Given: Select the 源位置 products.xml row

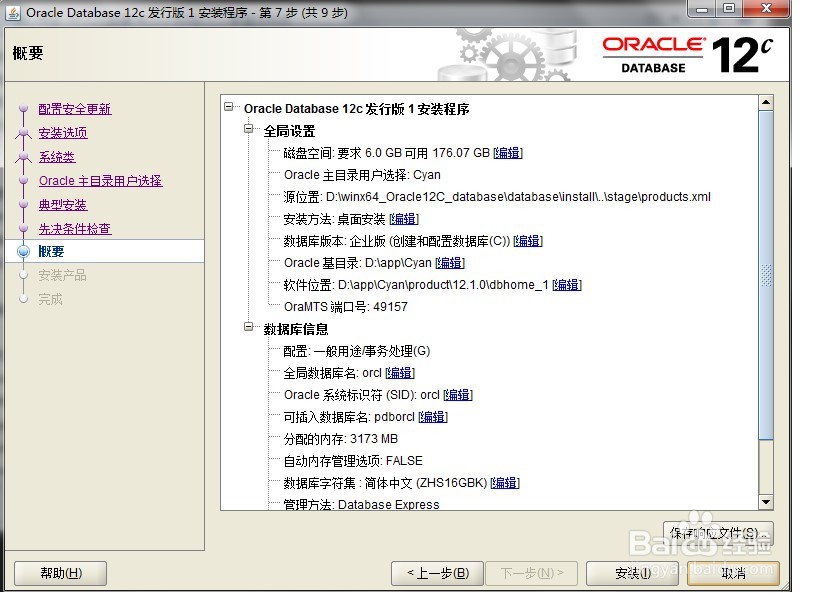Looking at the screenshot, I should click(497, 197).
